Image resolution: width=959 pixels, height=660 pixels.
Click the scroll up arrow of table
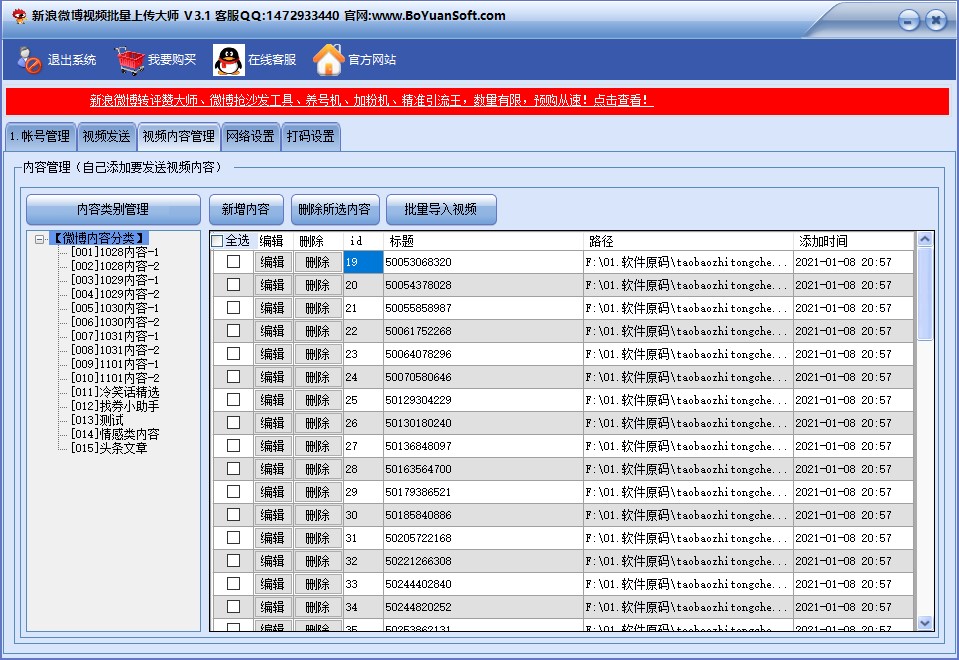pyautogui.click(x=924, y=239)
